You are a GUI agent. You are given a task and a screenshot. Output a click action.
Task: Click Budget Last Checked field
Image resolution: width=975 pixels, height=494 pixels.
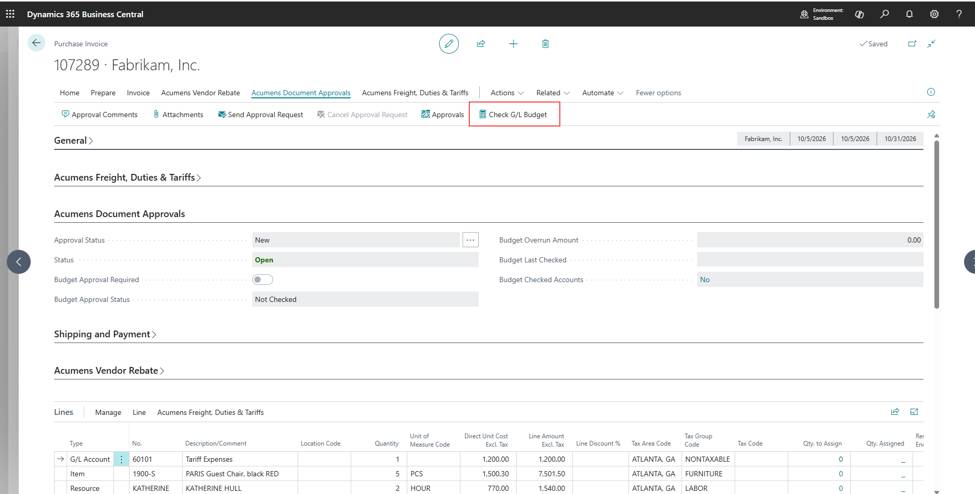pyautogui.click(x=810, y=259)
